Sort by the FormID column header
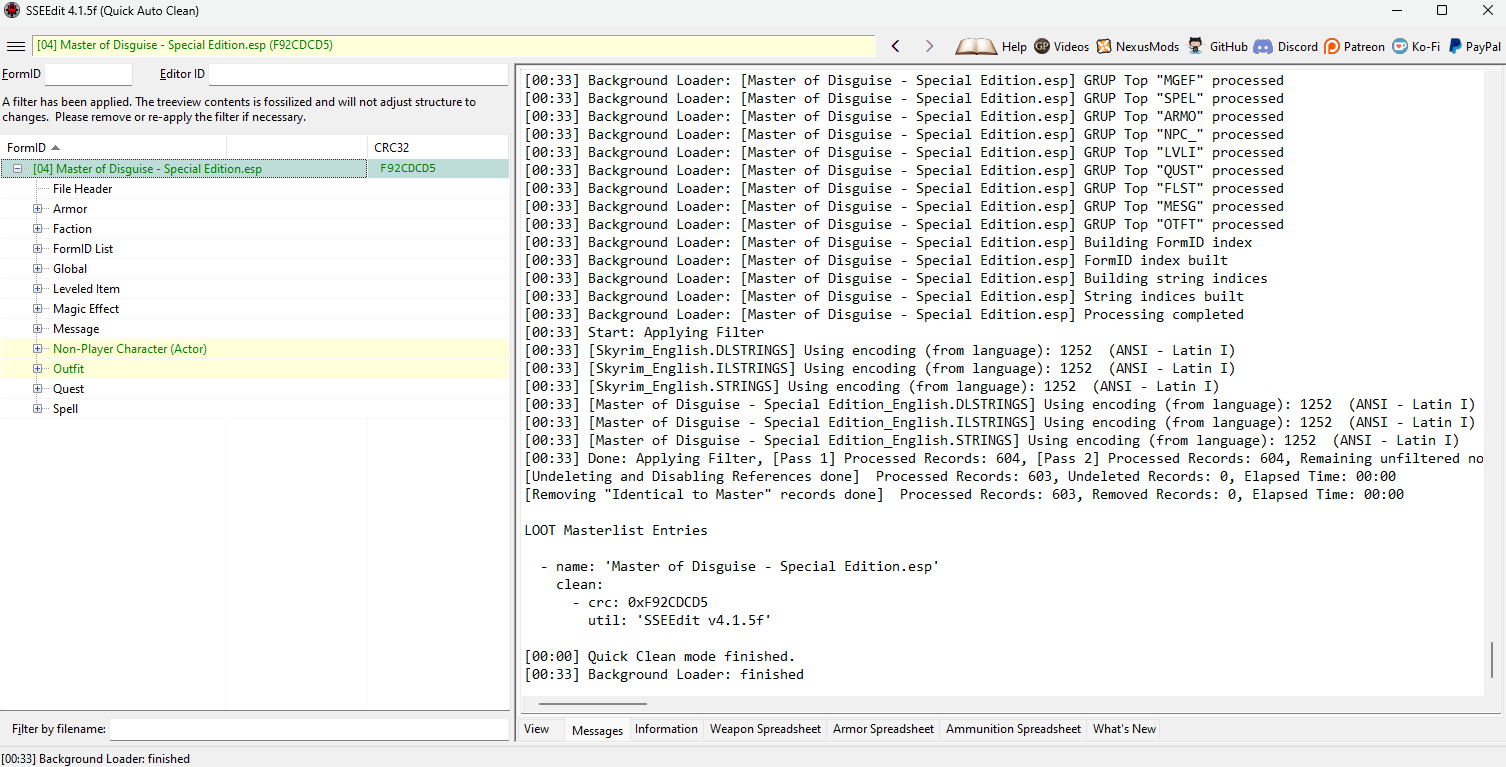The image size is (1506, 767). (113, 148)
